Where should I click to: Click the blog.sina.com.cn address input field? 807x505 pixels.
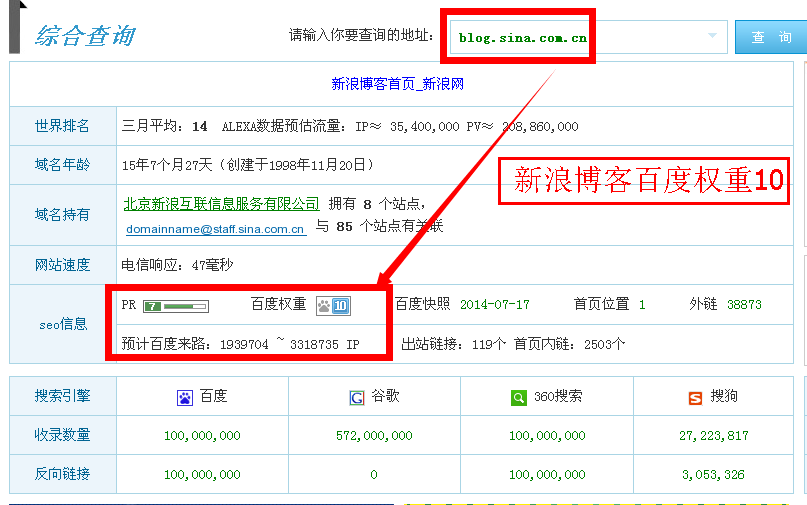[588, 37]
